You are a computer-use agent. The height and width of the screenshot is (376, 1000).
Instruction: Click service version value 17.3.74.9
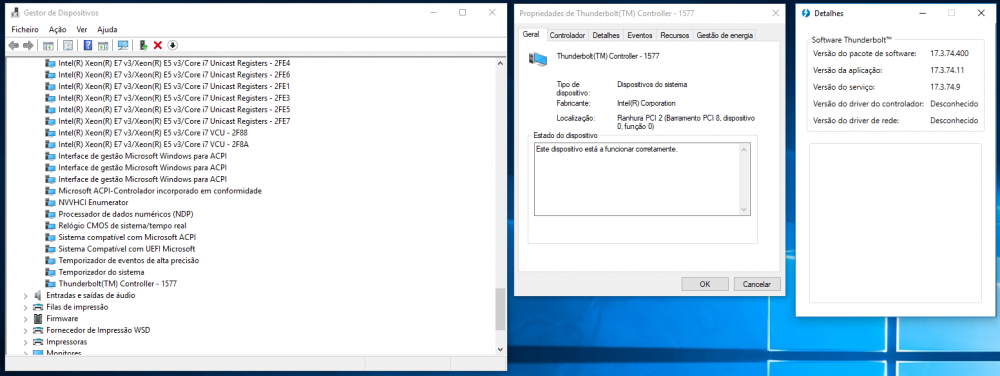pyautogui.click(x=945, y=87)
